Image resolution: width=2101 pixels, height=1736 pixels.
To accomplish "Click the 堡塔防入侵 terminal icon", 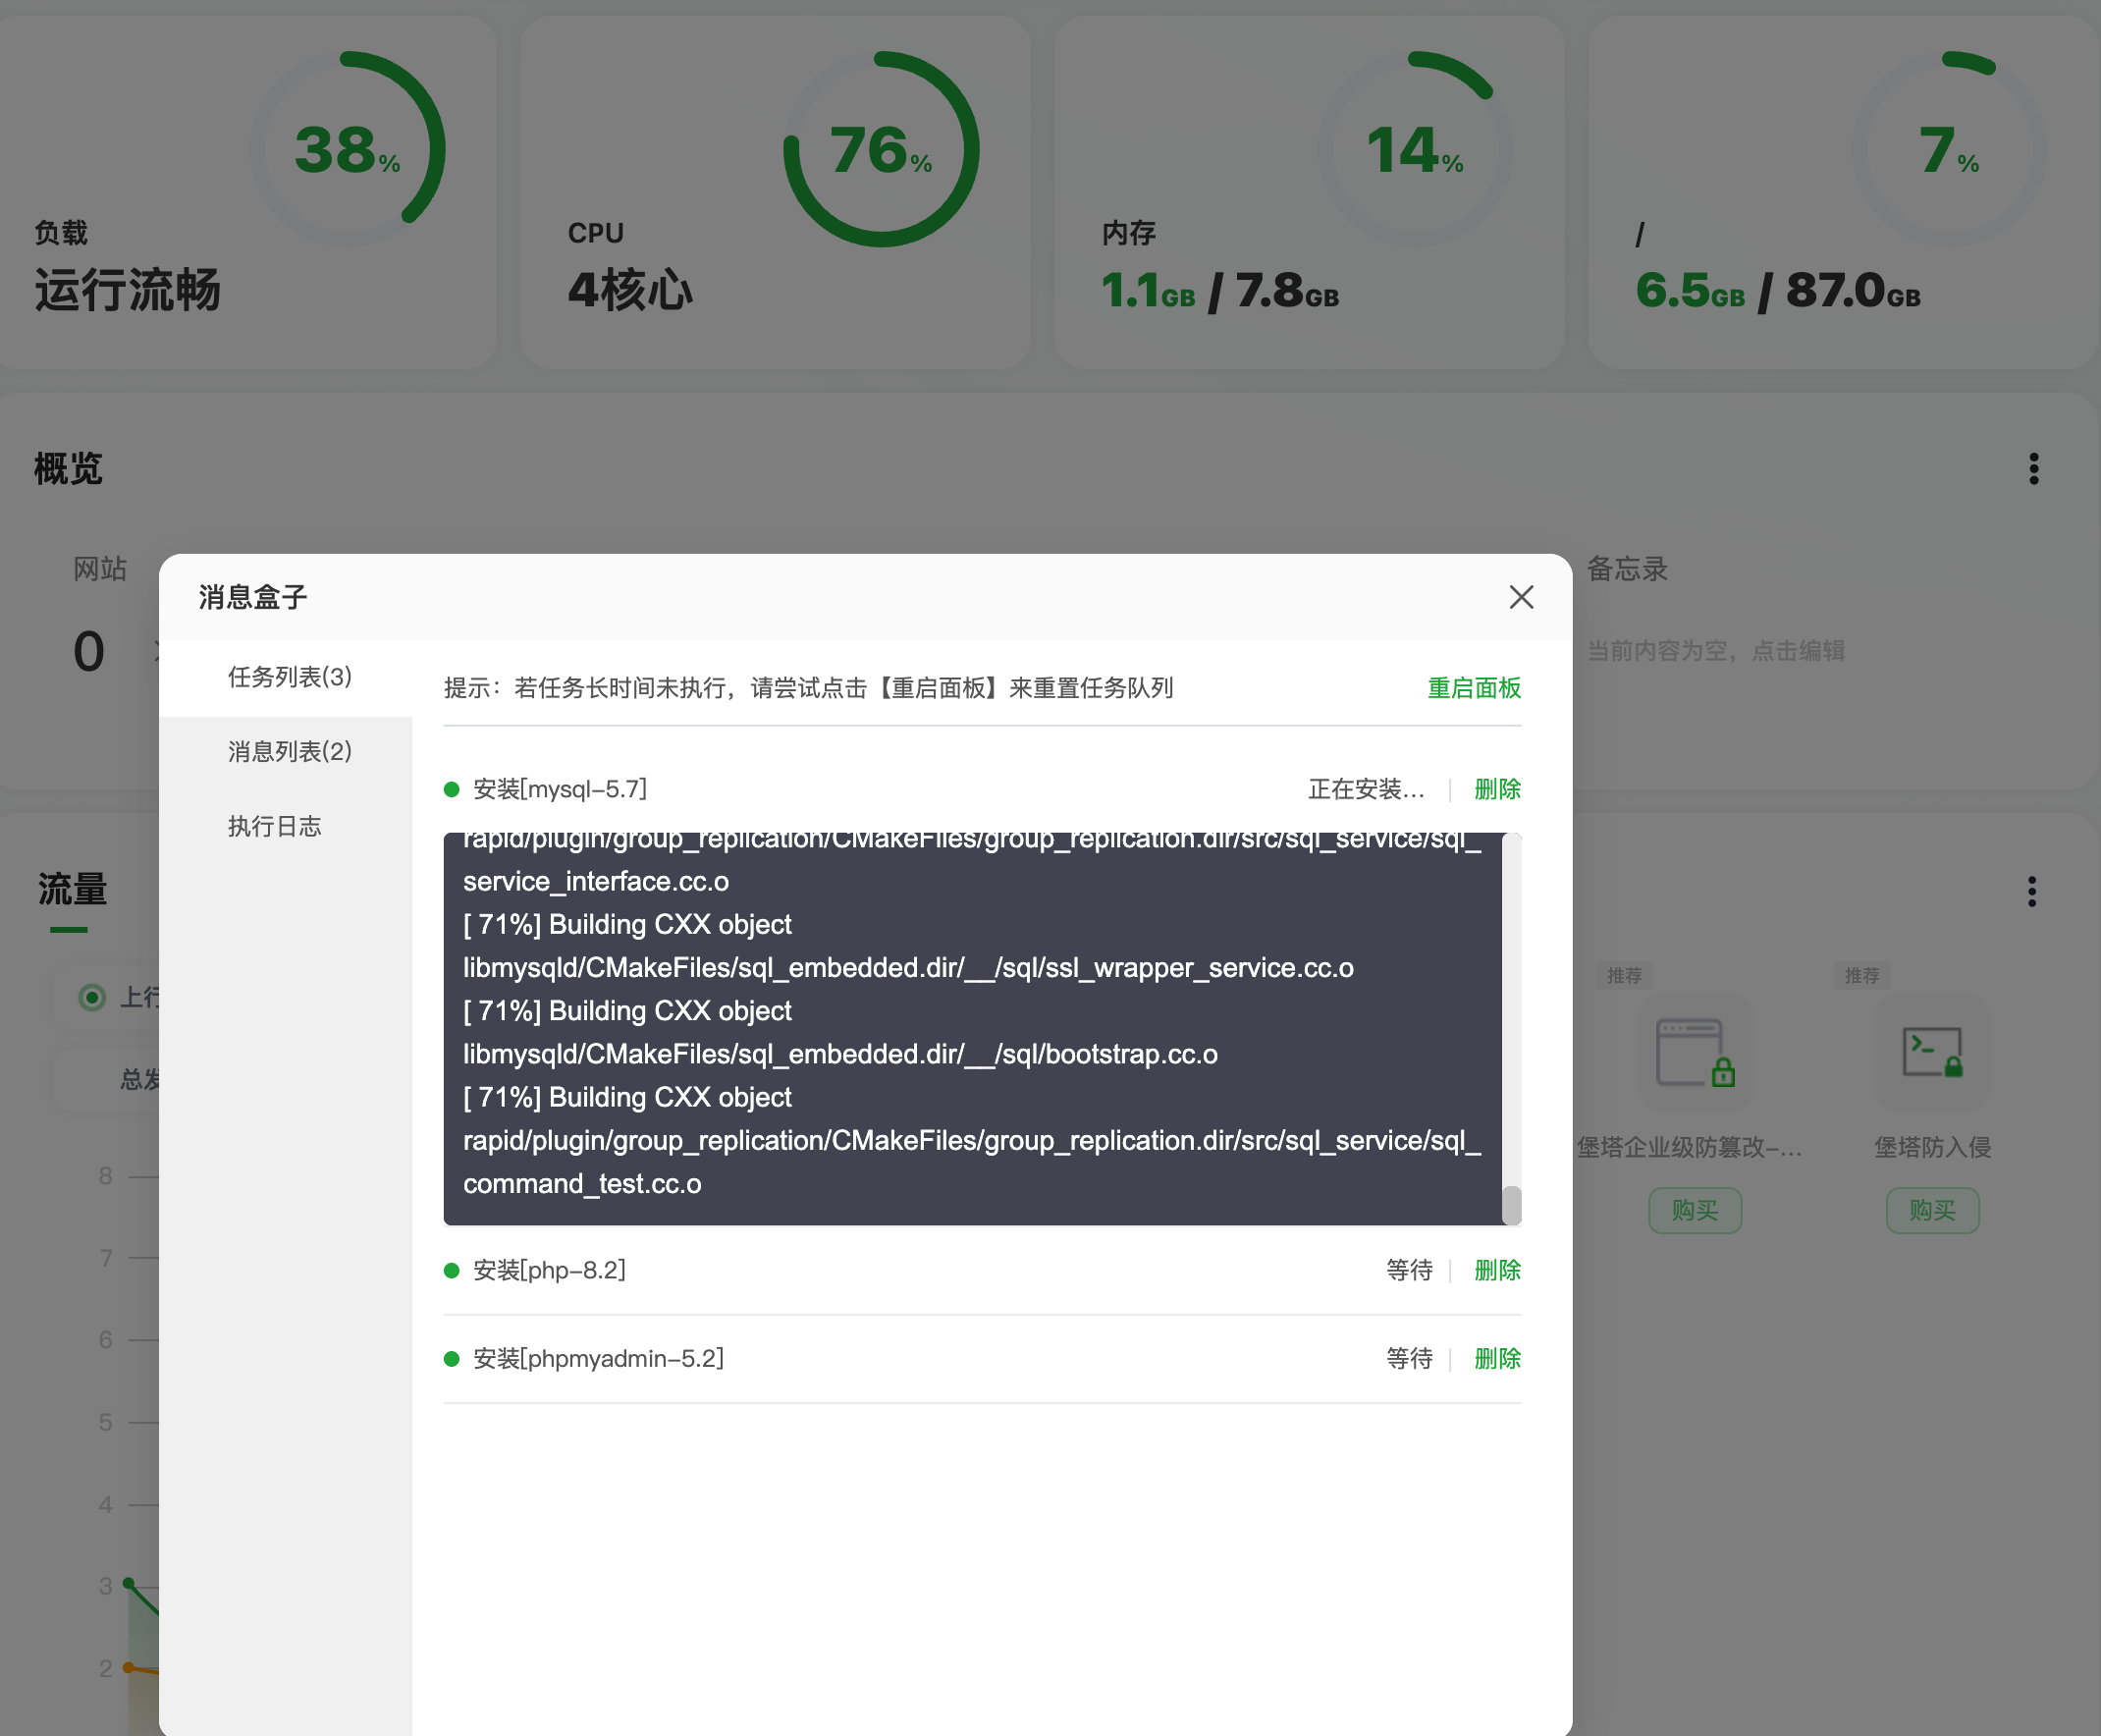I will [1931, 1052].
